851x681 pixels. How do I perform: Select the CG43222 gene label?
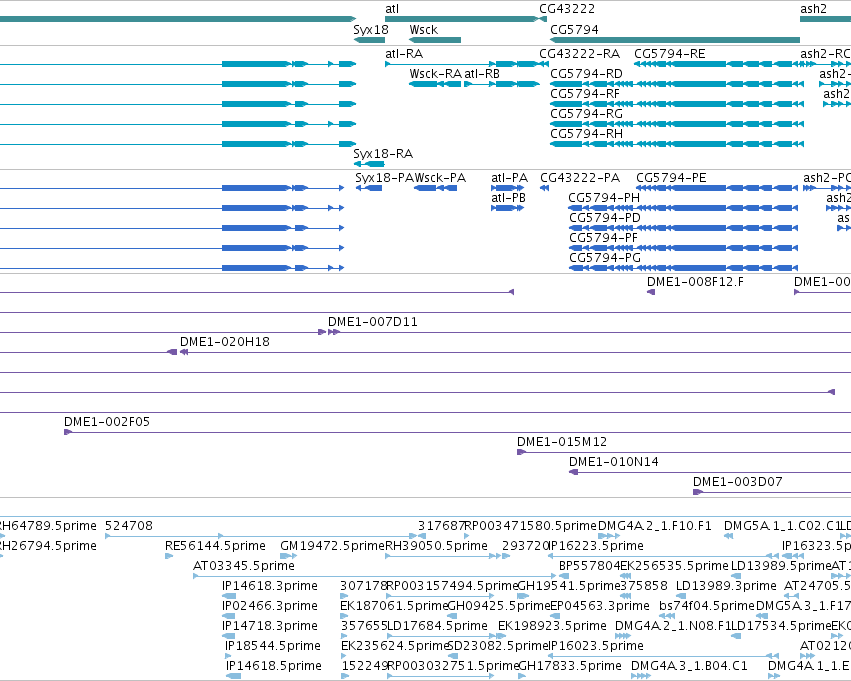[567, 9]
